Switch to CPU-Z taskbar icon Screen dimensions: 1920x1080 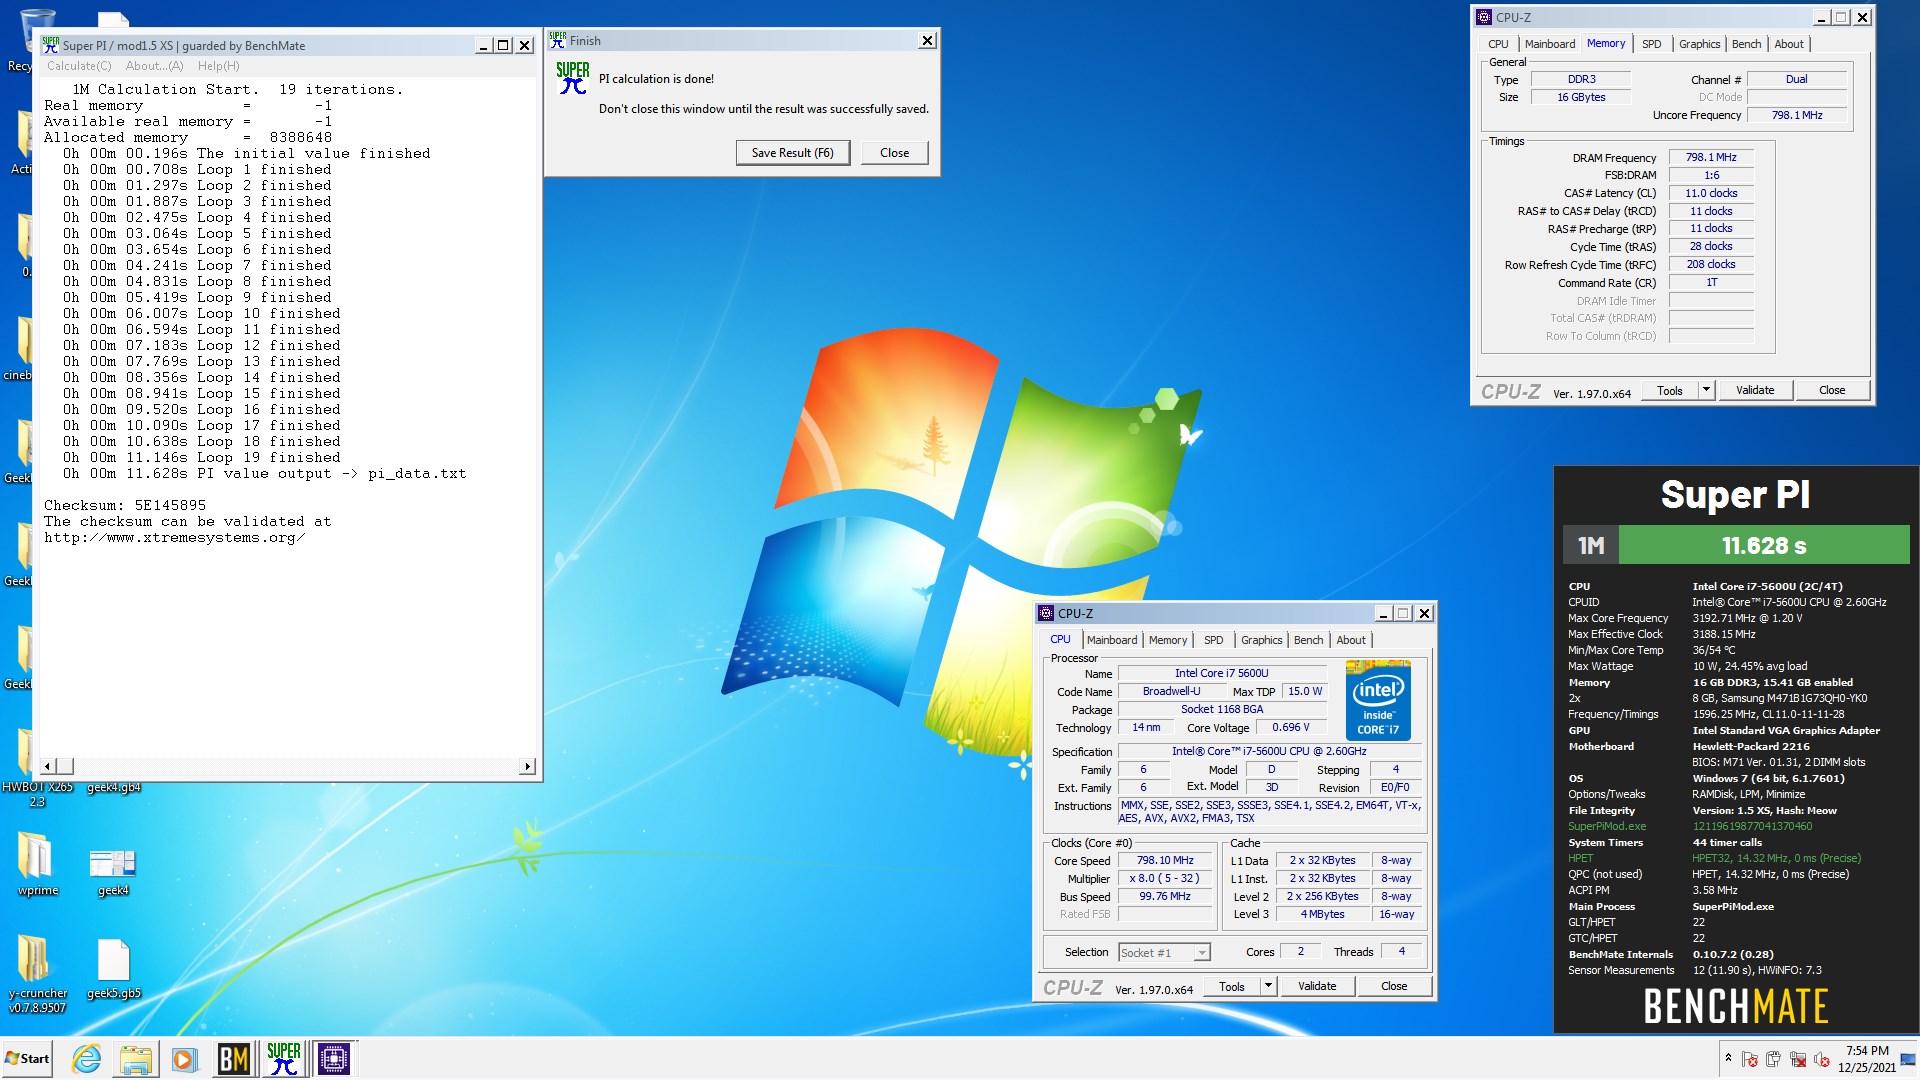tap(334, 1058)
